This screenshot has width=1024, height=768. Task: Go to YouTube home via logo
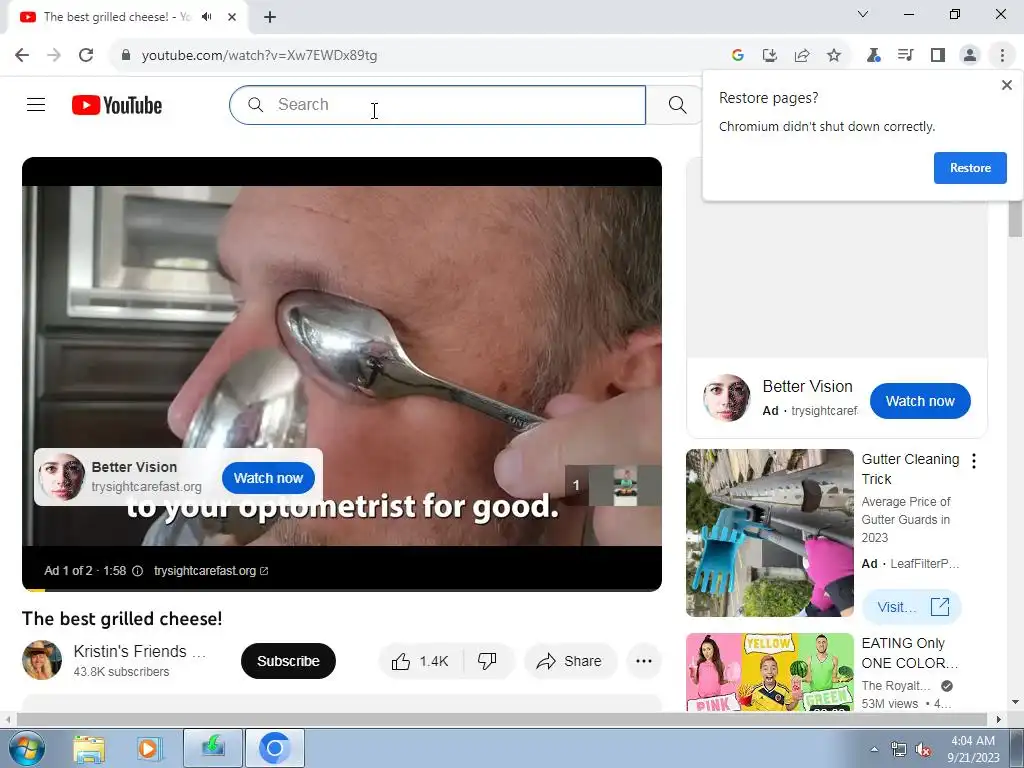click(x=117, y=105)
